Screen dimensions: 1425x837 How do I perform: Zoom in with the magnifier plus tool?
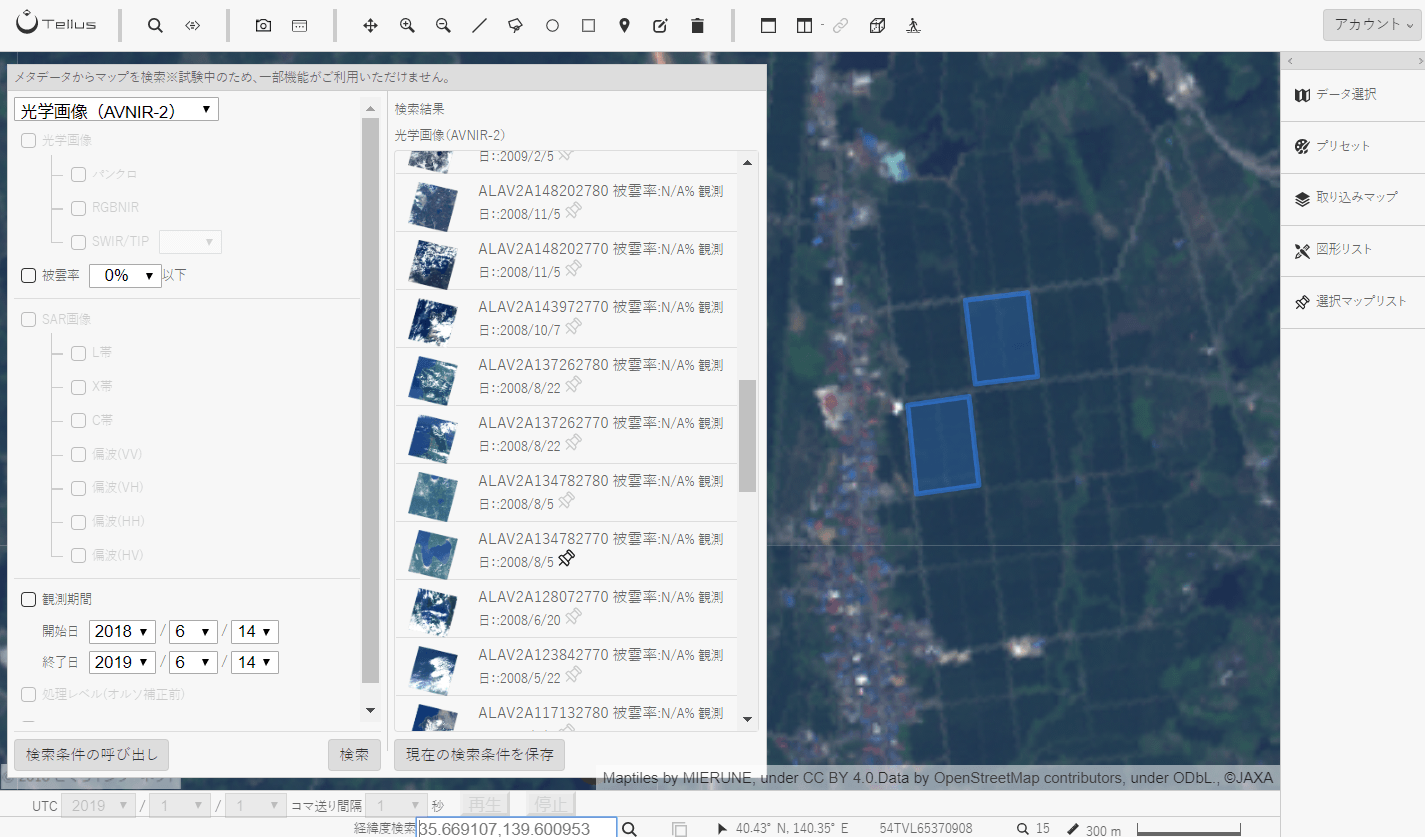click(407, 26)
